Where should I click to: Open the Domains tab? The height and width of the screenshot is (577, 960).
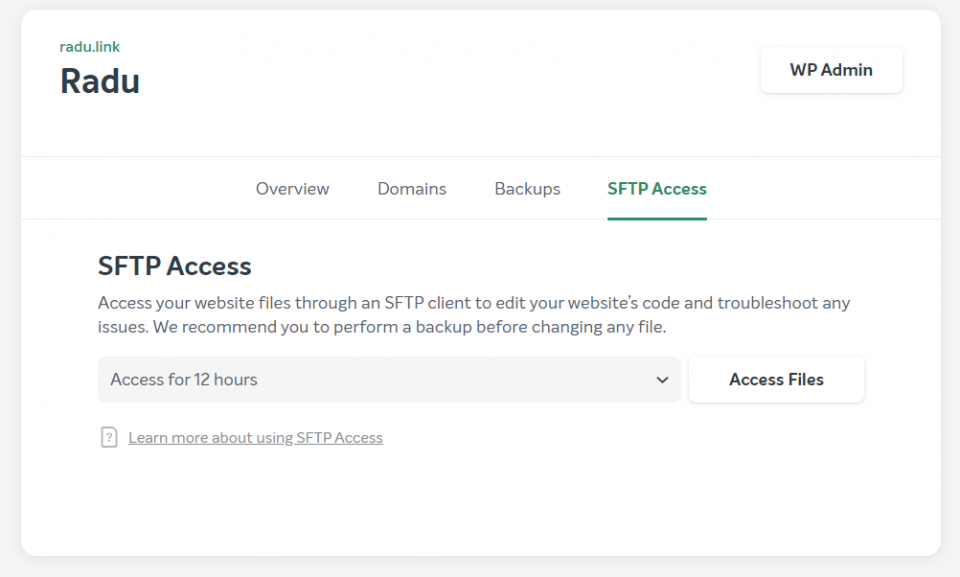pyautogui.click(x=411, y=189)
